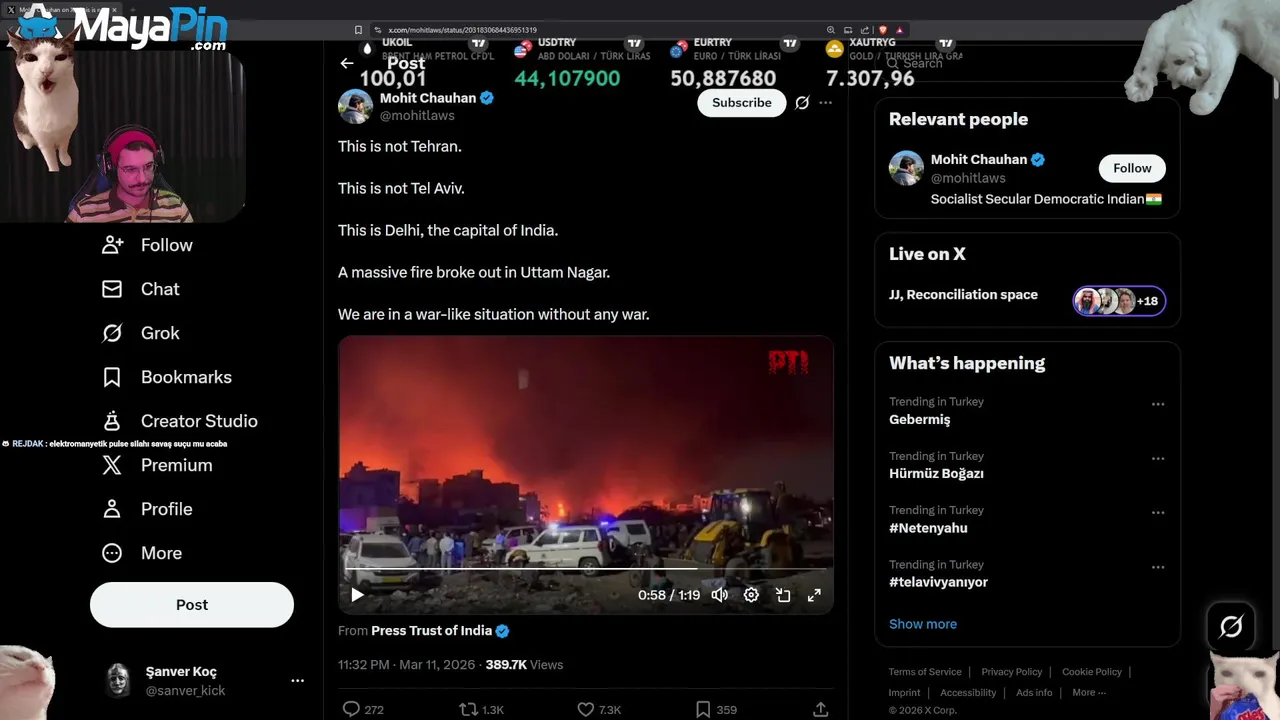
Task: Click Show more under What's happening
Action: pyautogui.click(x=923, y=624)
